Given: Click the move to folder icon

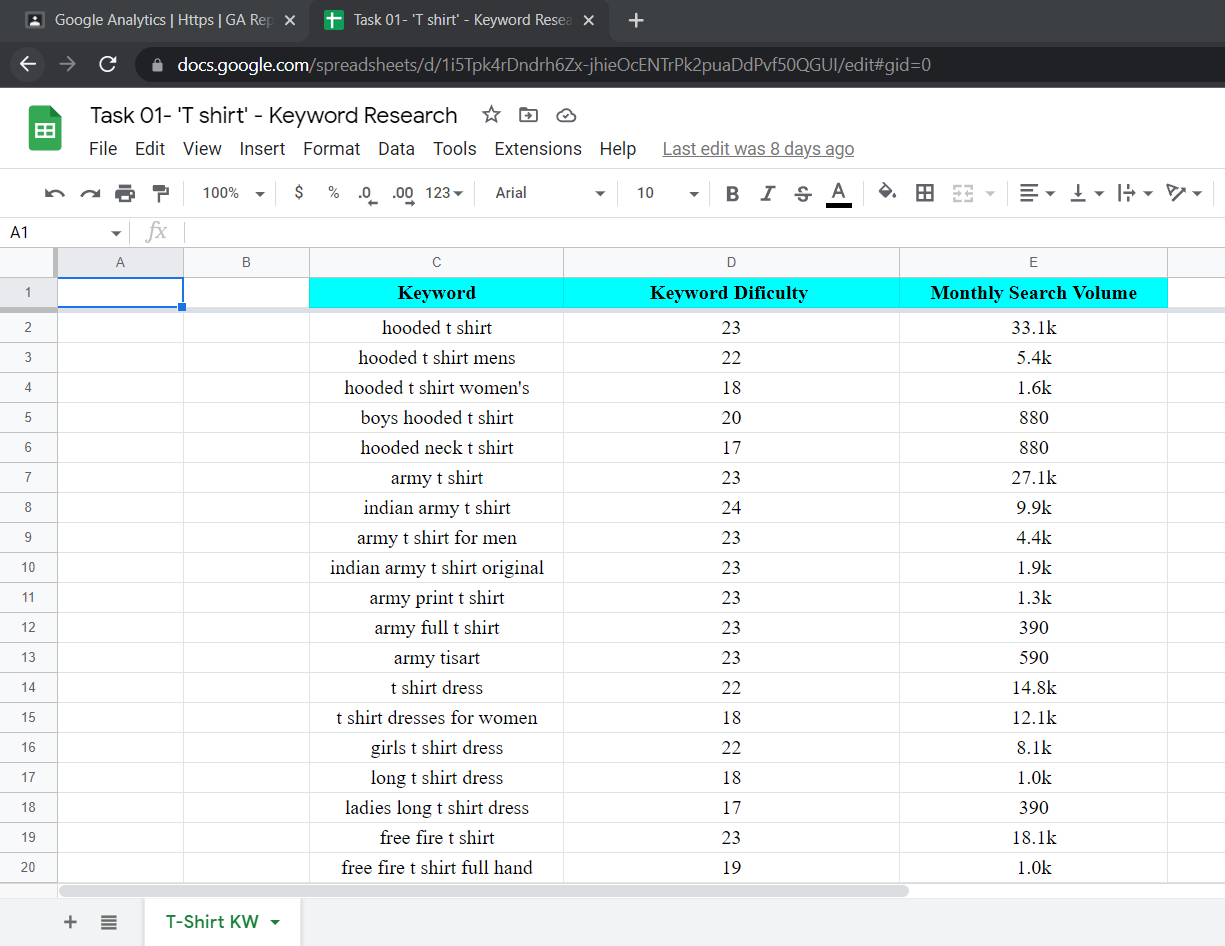Looking at the screenshot, I should pyautogui.click(x=528, y=115).
